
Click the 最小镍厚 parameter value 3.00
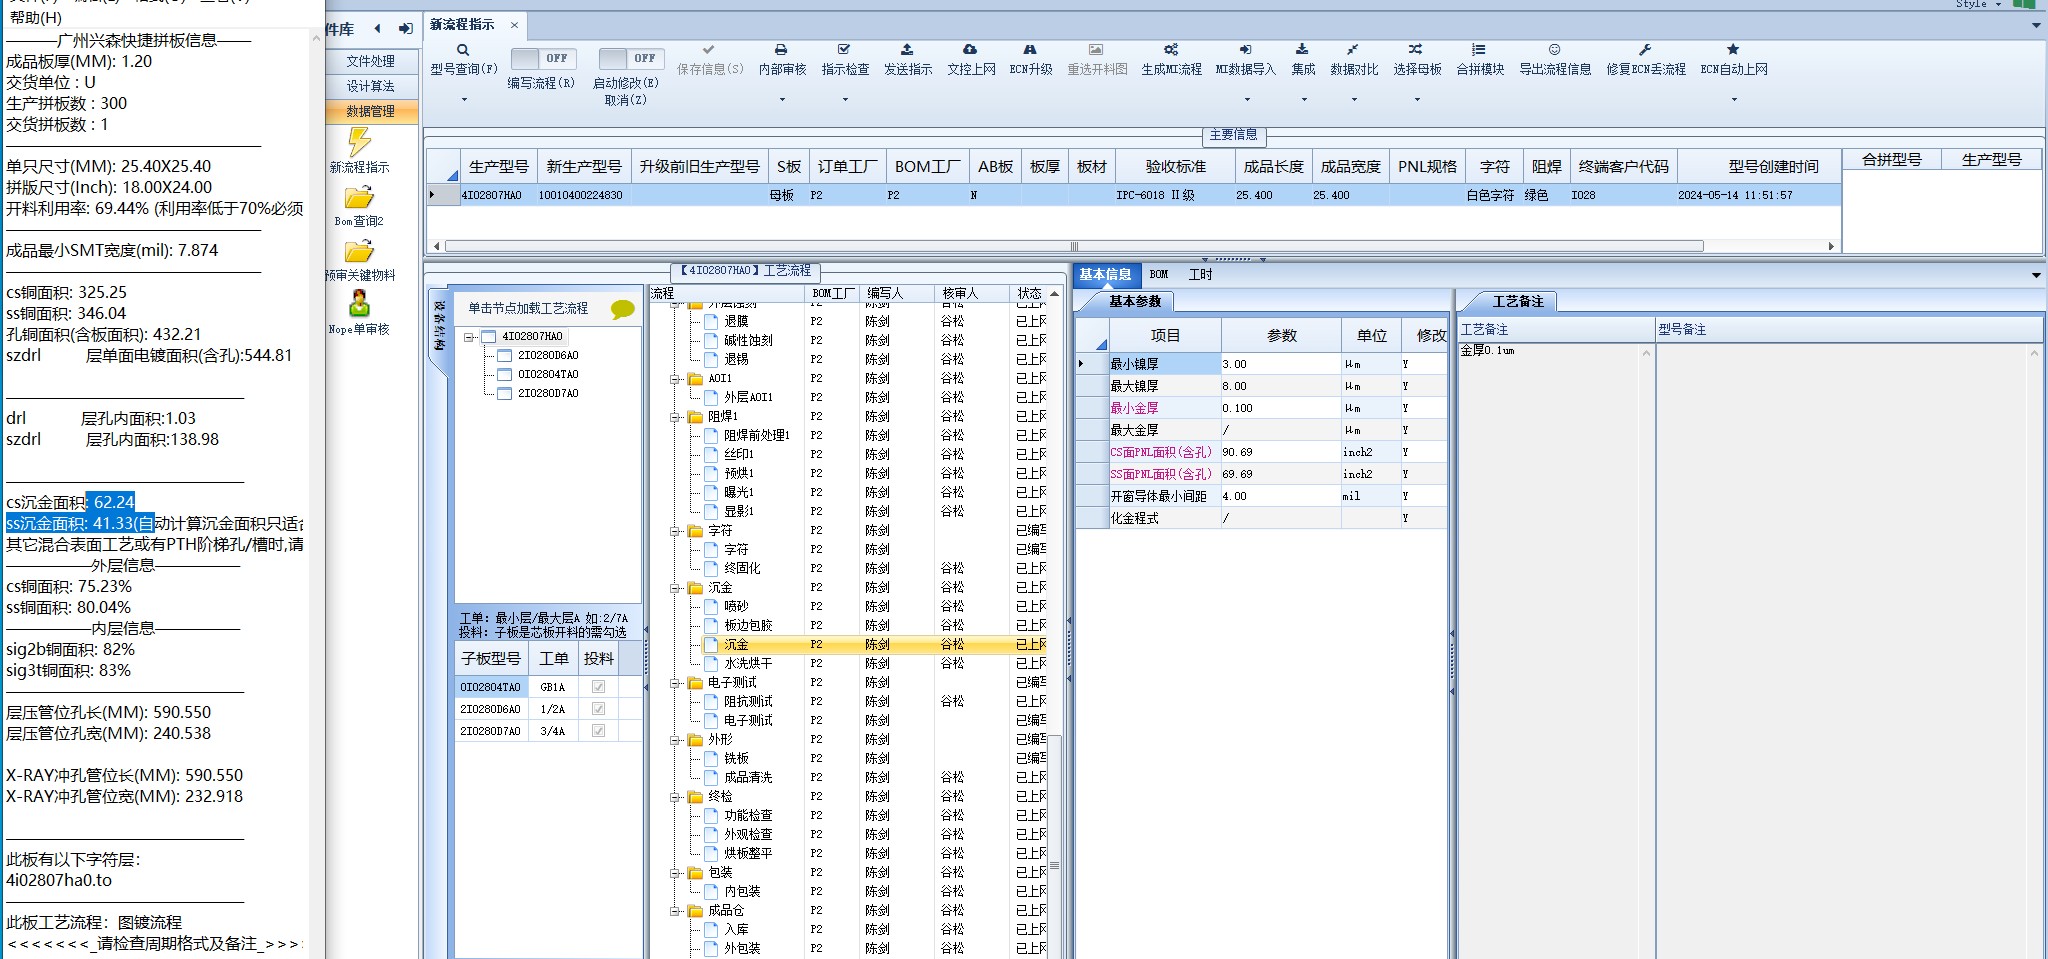tap(1280, 364)
